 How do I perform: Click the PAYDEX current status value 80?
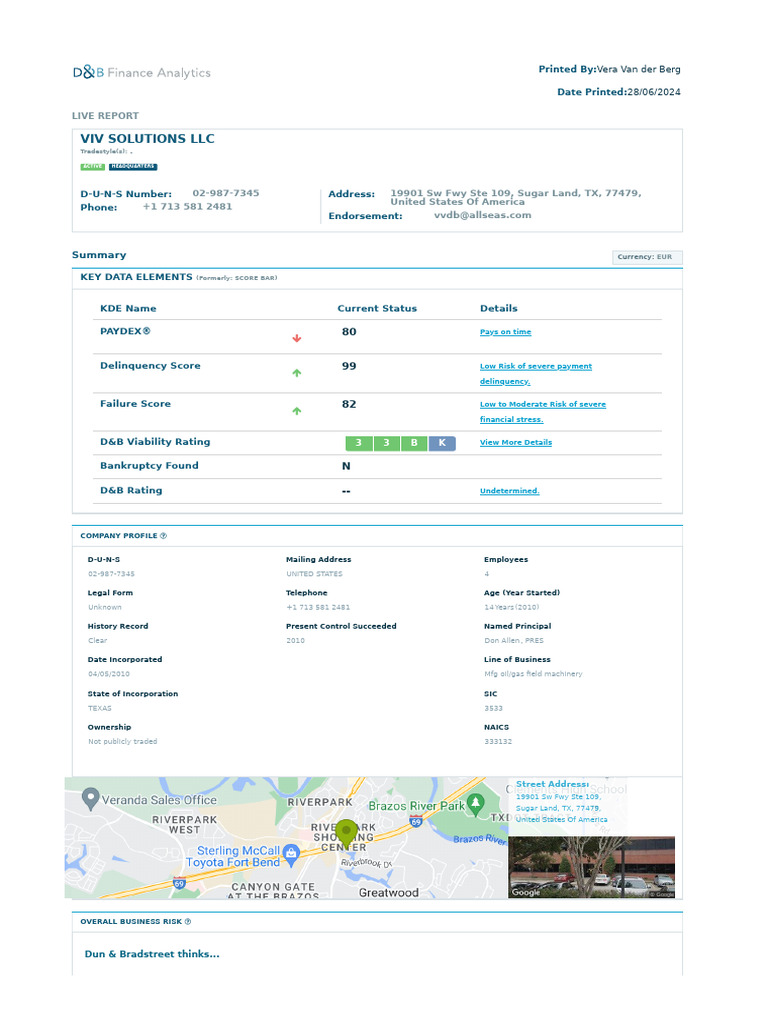point(349,332)
